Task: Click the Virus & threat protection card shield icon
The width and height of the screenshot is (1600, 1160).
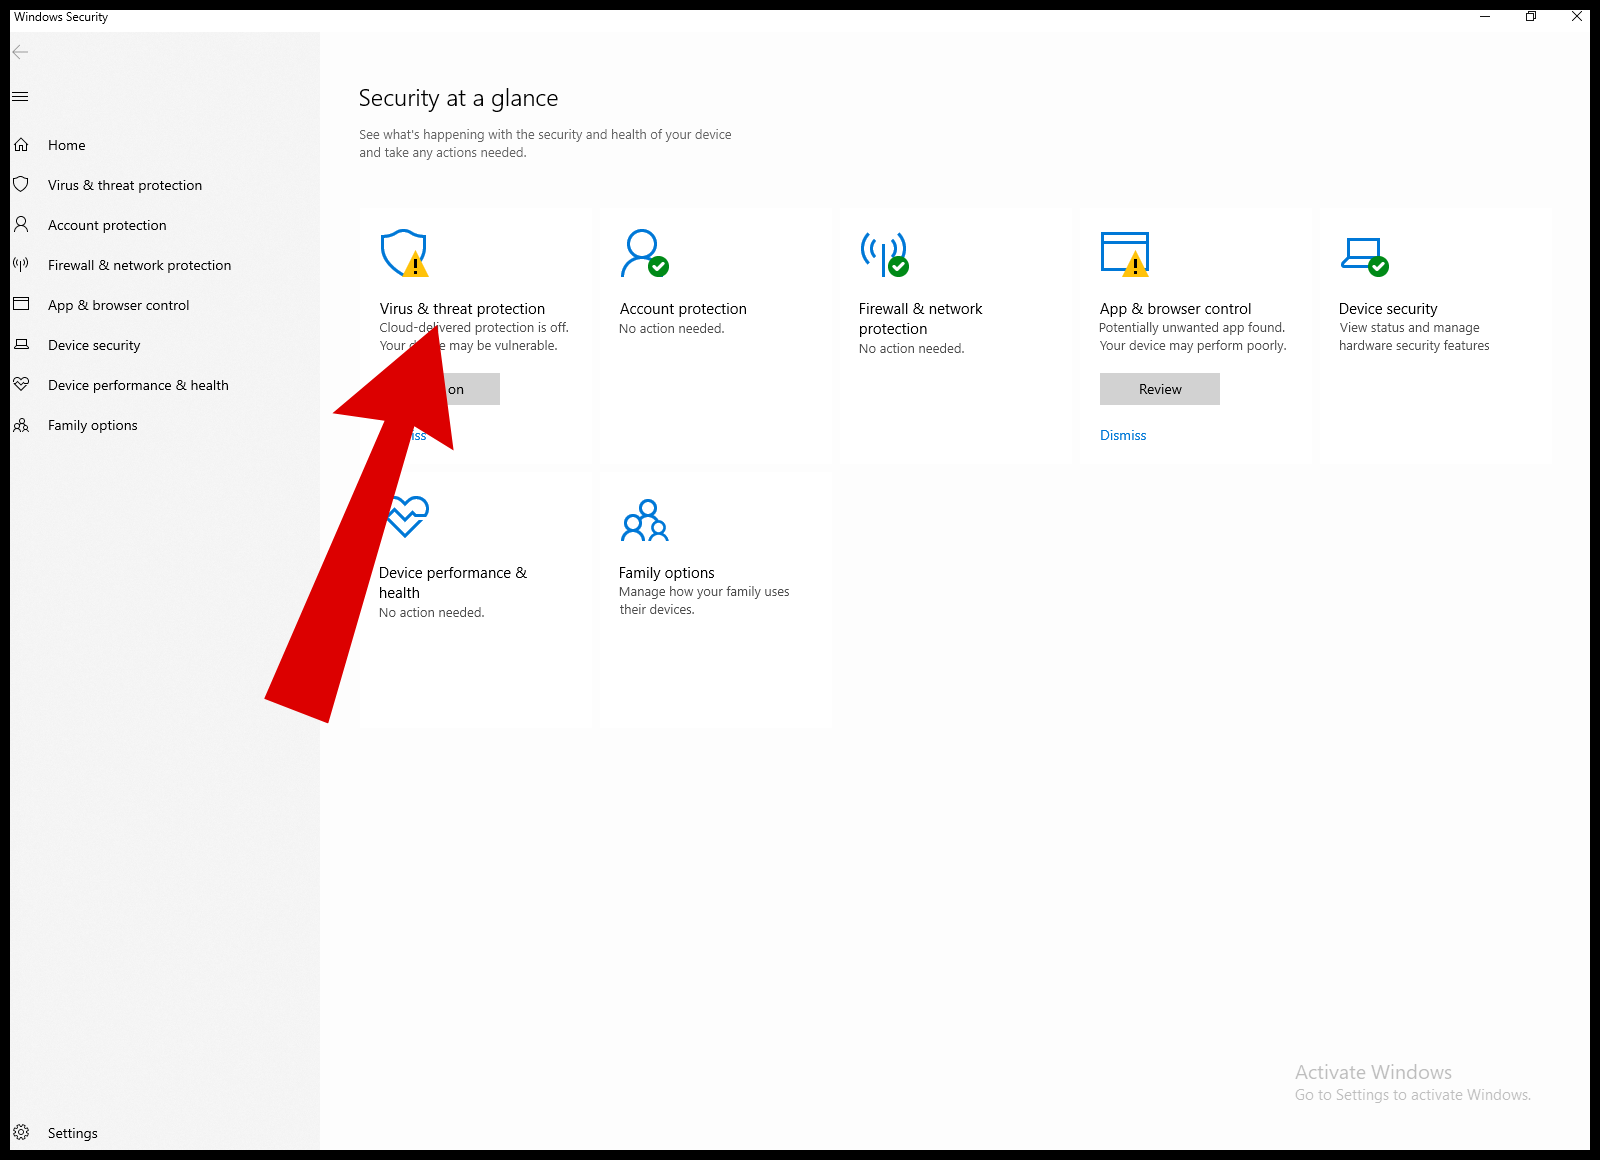Action: 405,253
